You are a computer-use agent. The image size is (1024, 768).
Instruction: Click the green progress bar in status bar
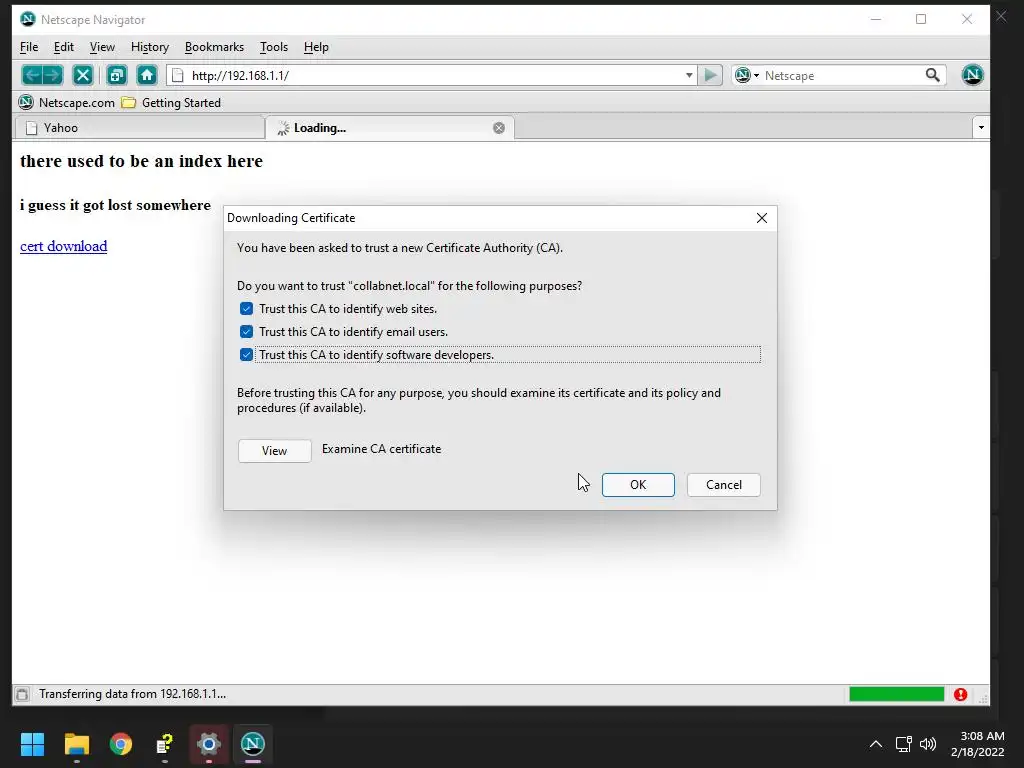[x=896, y=694]
